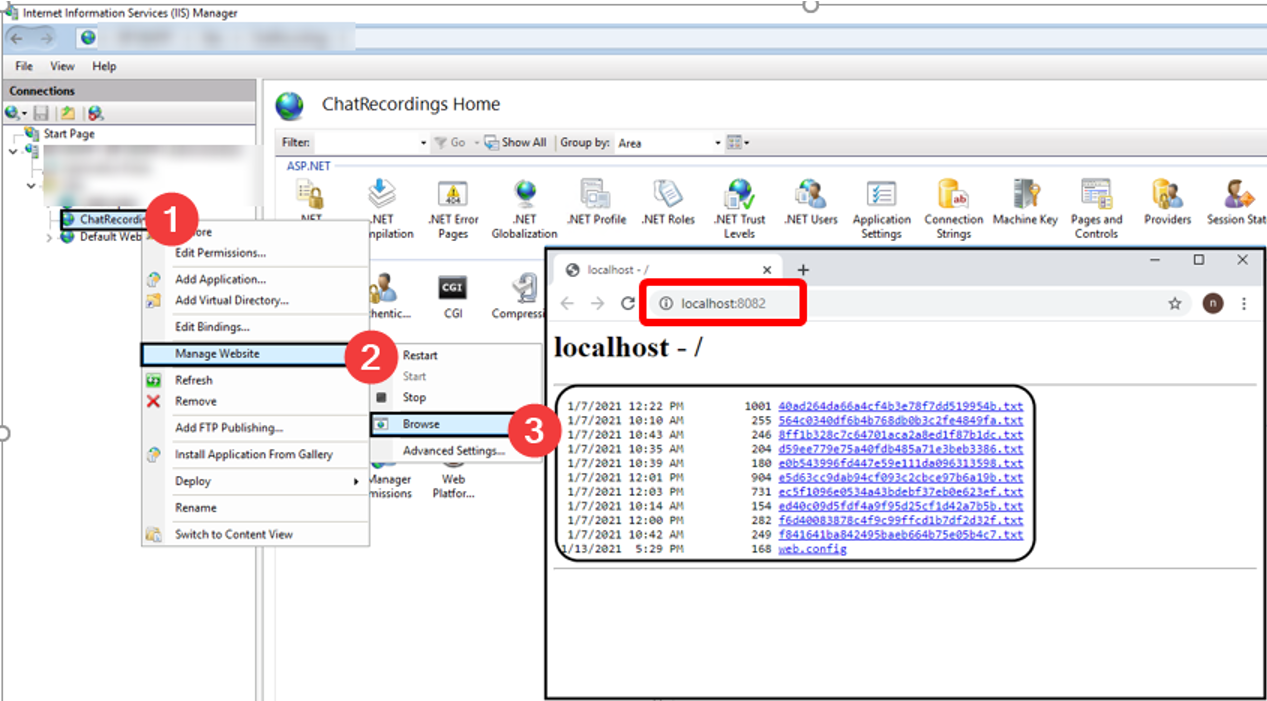Reload the localhost page in browser

(628, 303)
